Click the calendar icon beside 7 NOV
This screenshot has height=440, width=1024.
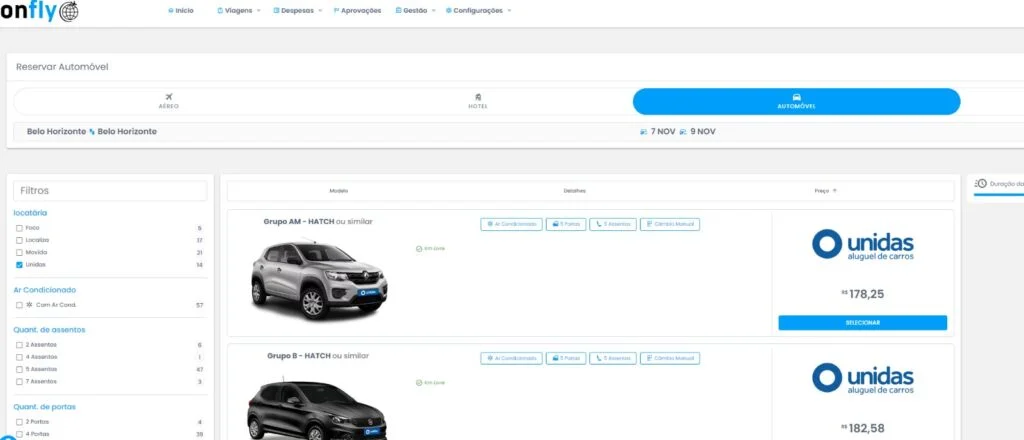(x=643, y=132)
